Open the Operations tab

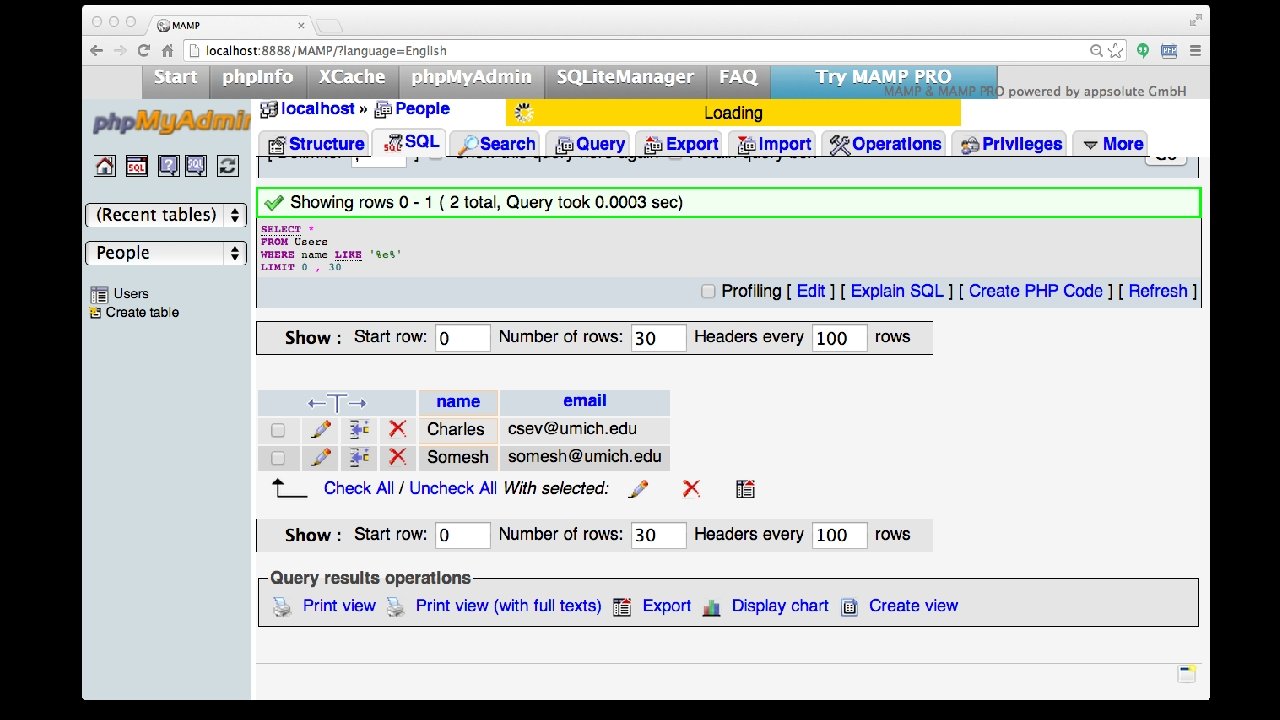click(884, 144)
